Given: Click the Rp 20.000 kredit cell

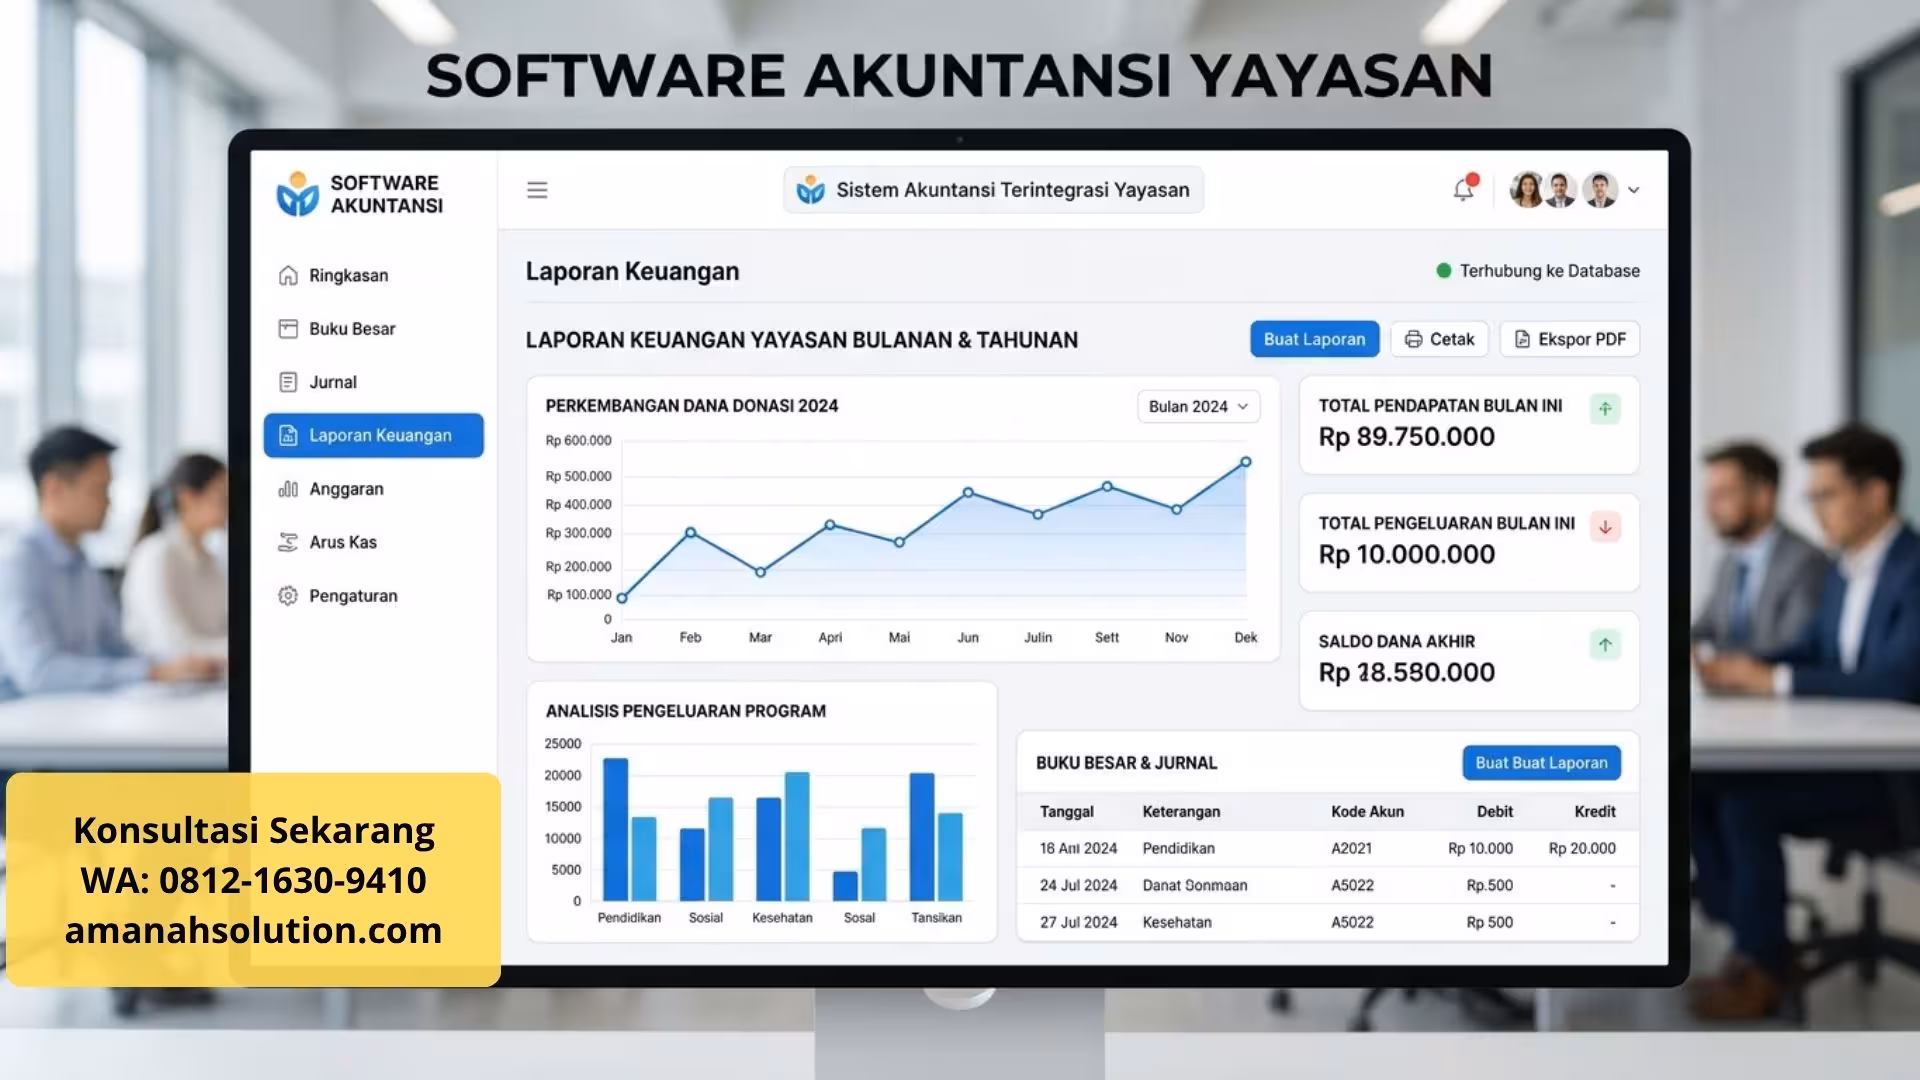Looking at the screenshot, I should point(1582,848).
